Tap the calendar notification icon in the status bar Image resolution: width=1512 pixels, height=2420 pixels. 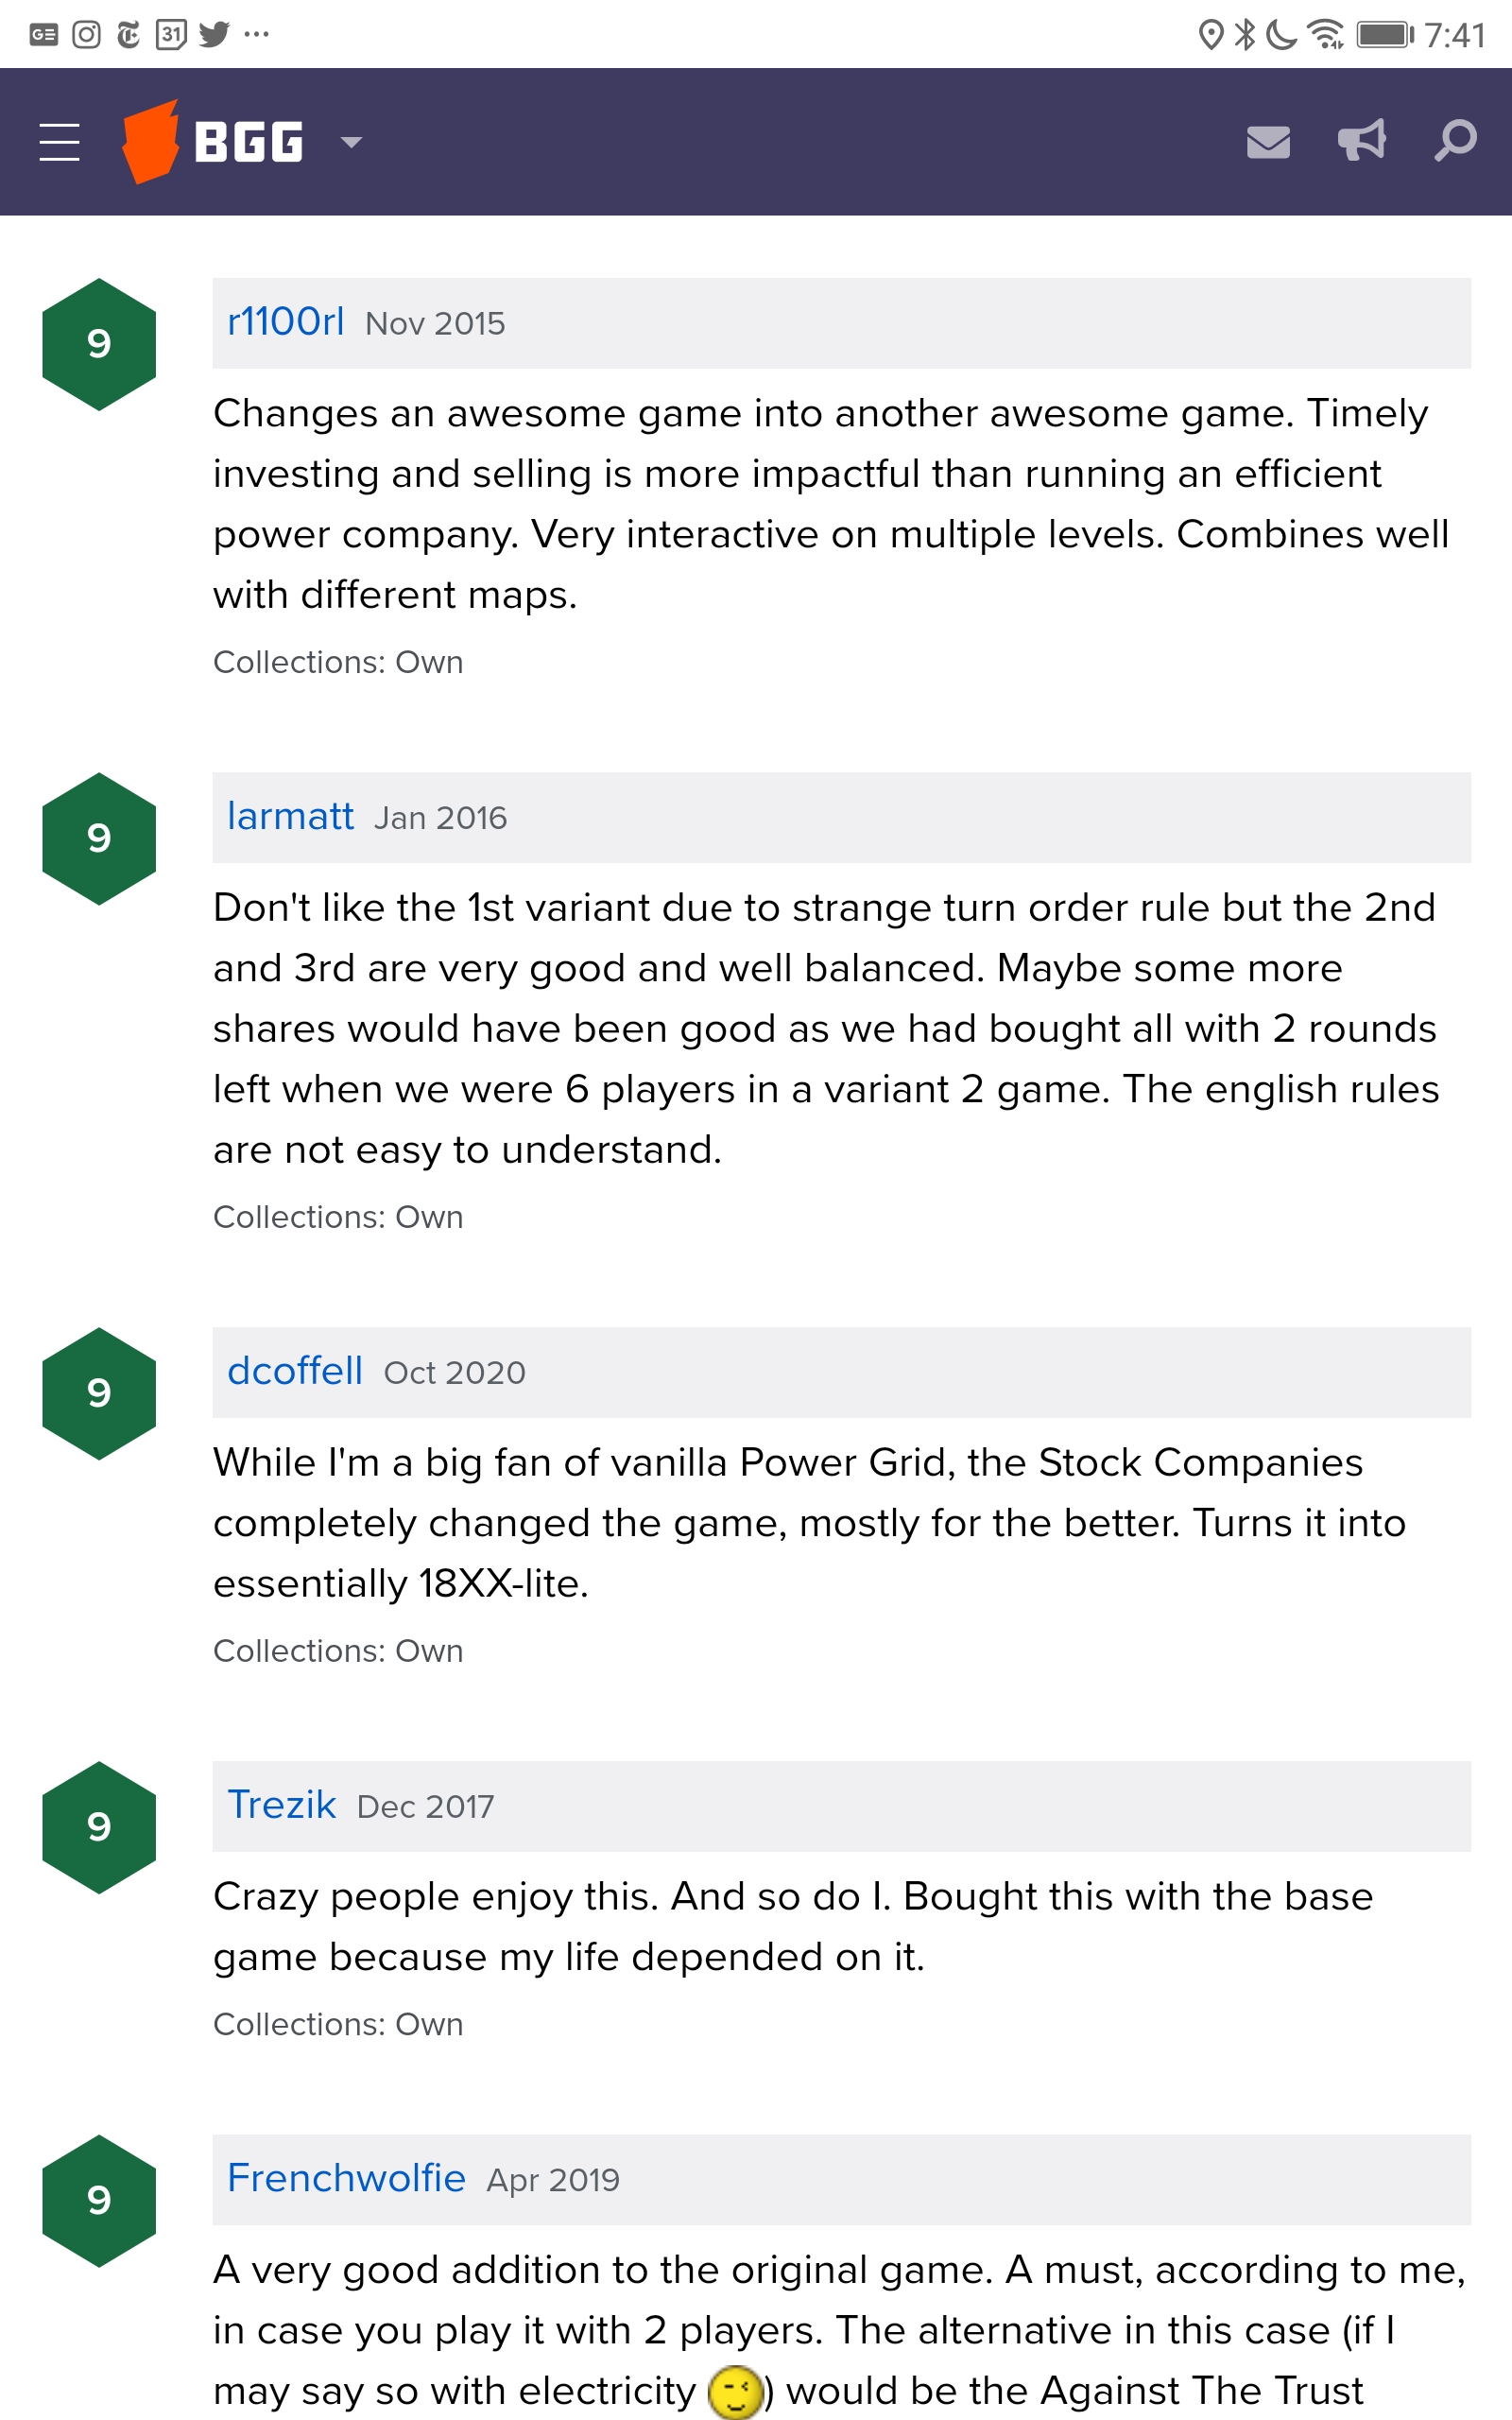[x=171, y=35]
